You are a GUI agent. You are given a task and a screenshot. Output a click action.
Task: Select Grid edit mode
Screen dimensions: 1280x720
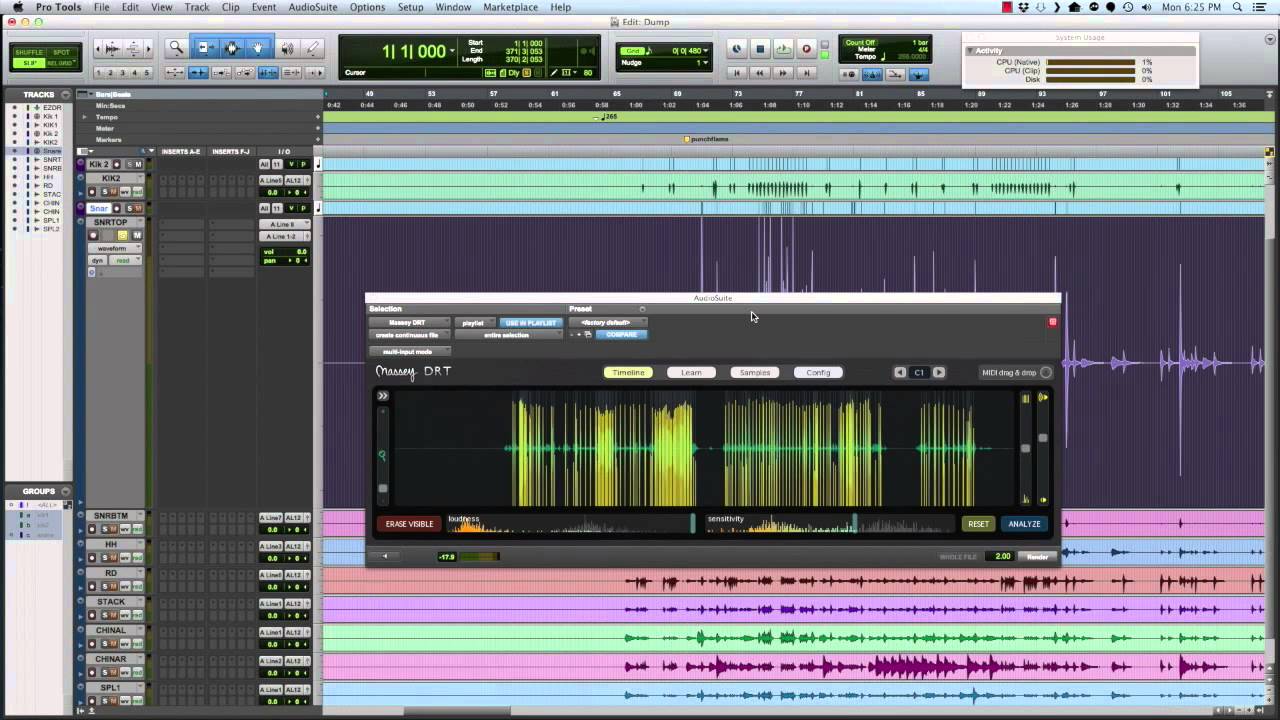click(62, 63)
